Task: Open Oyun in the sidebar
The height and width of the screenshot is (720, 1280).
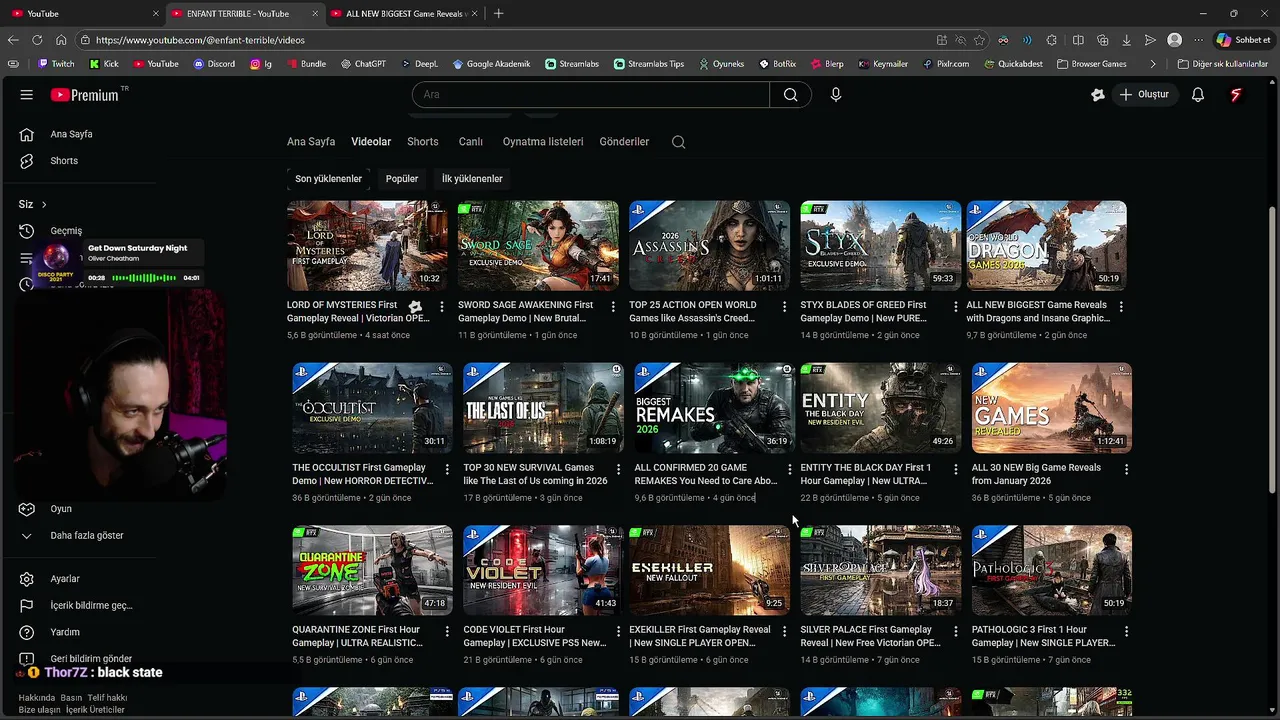Action: (x=61, y=509)
